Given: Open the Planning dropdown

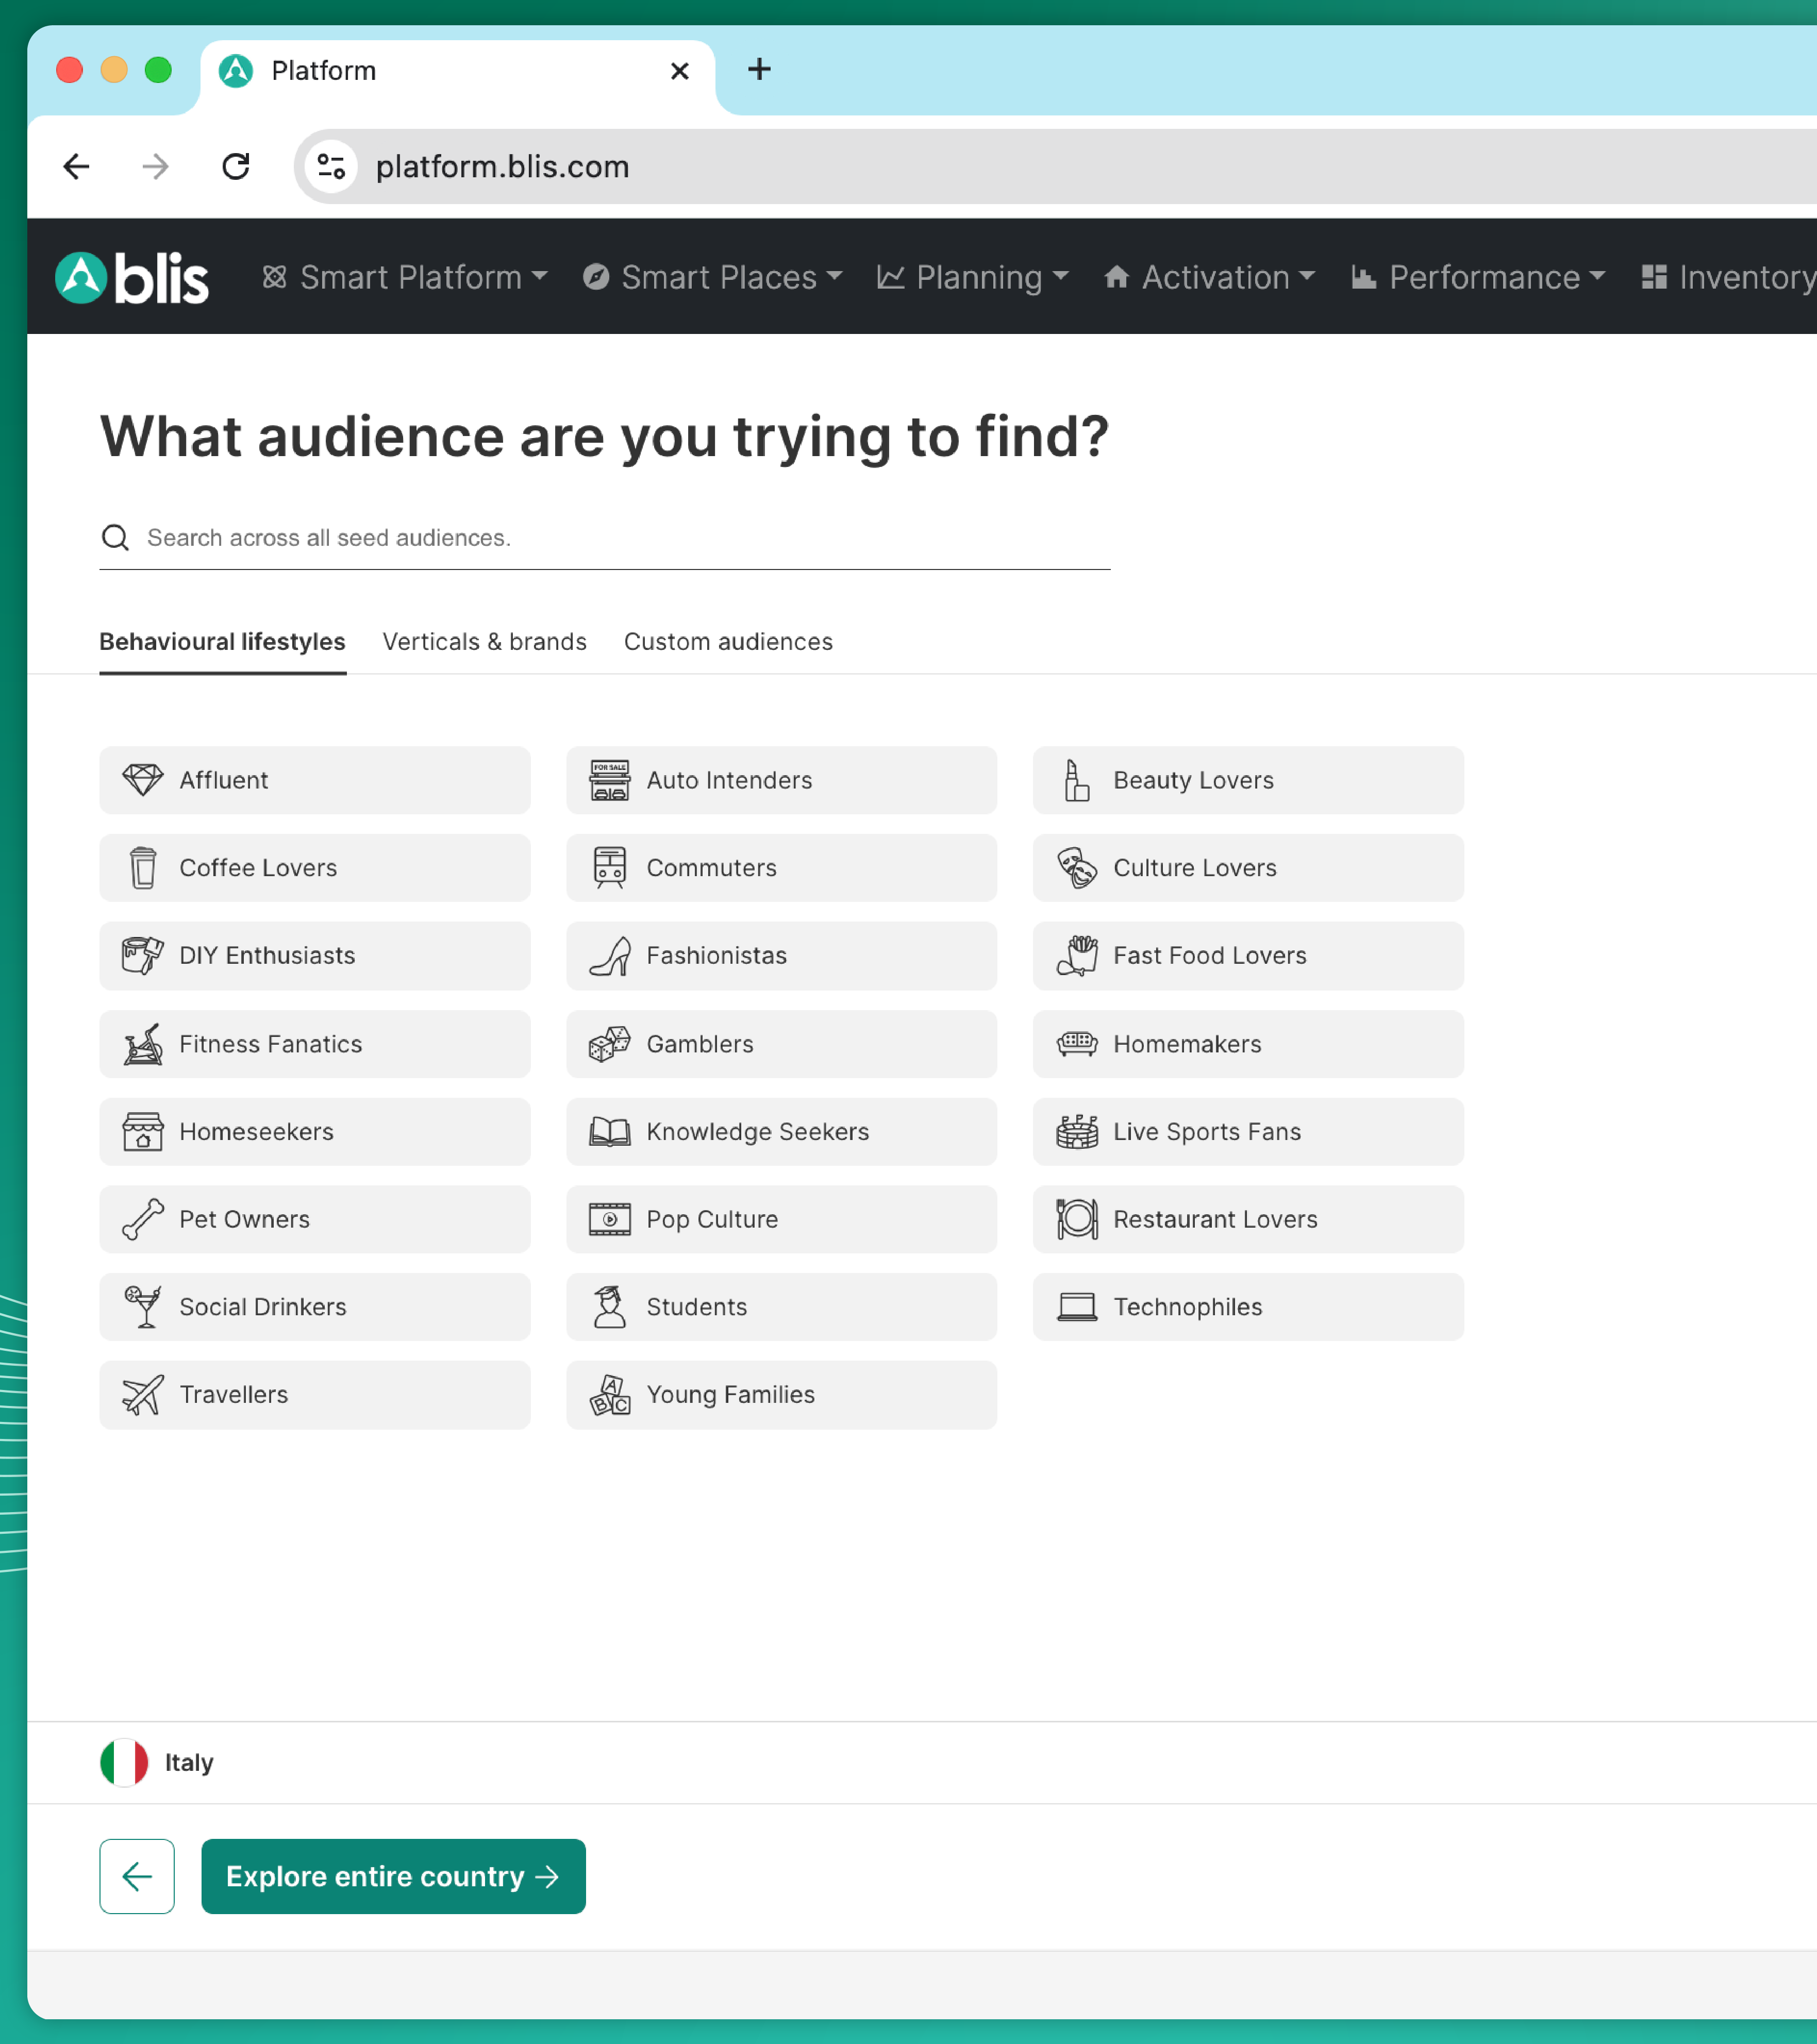Looking at the screenshot, I should point(973,277).
